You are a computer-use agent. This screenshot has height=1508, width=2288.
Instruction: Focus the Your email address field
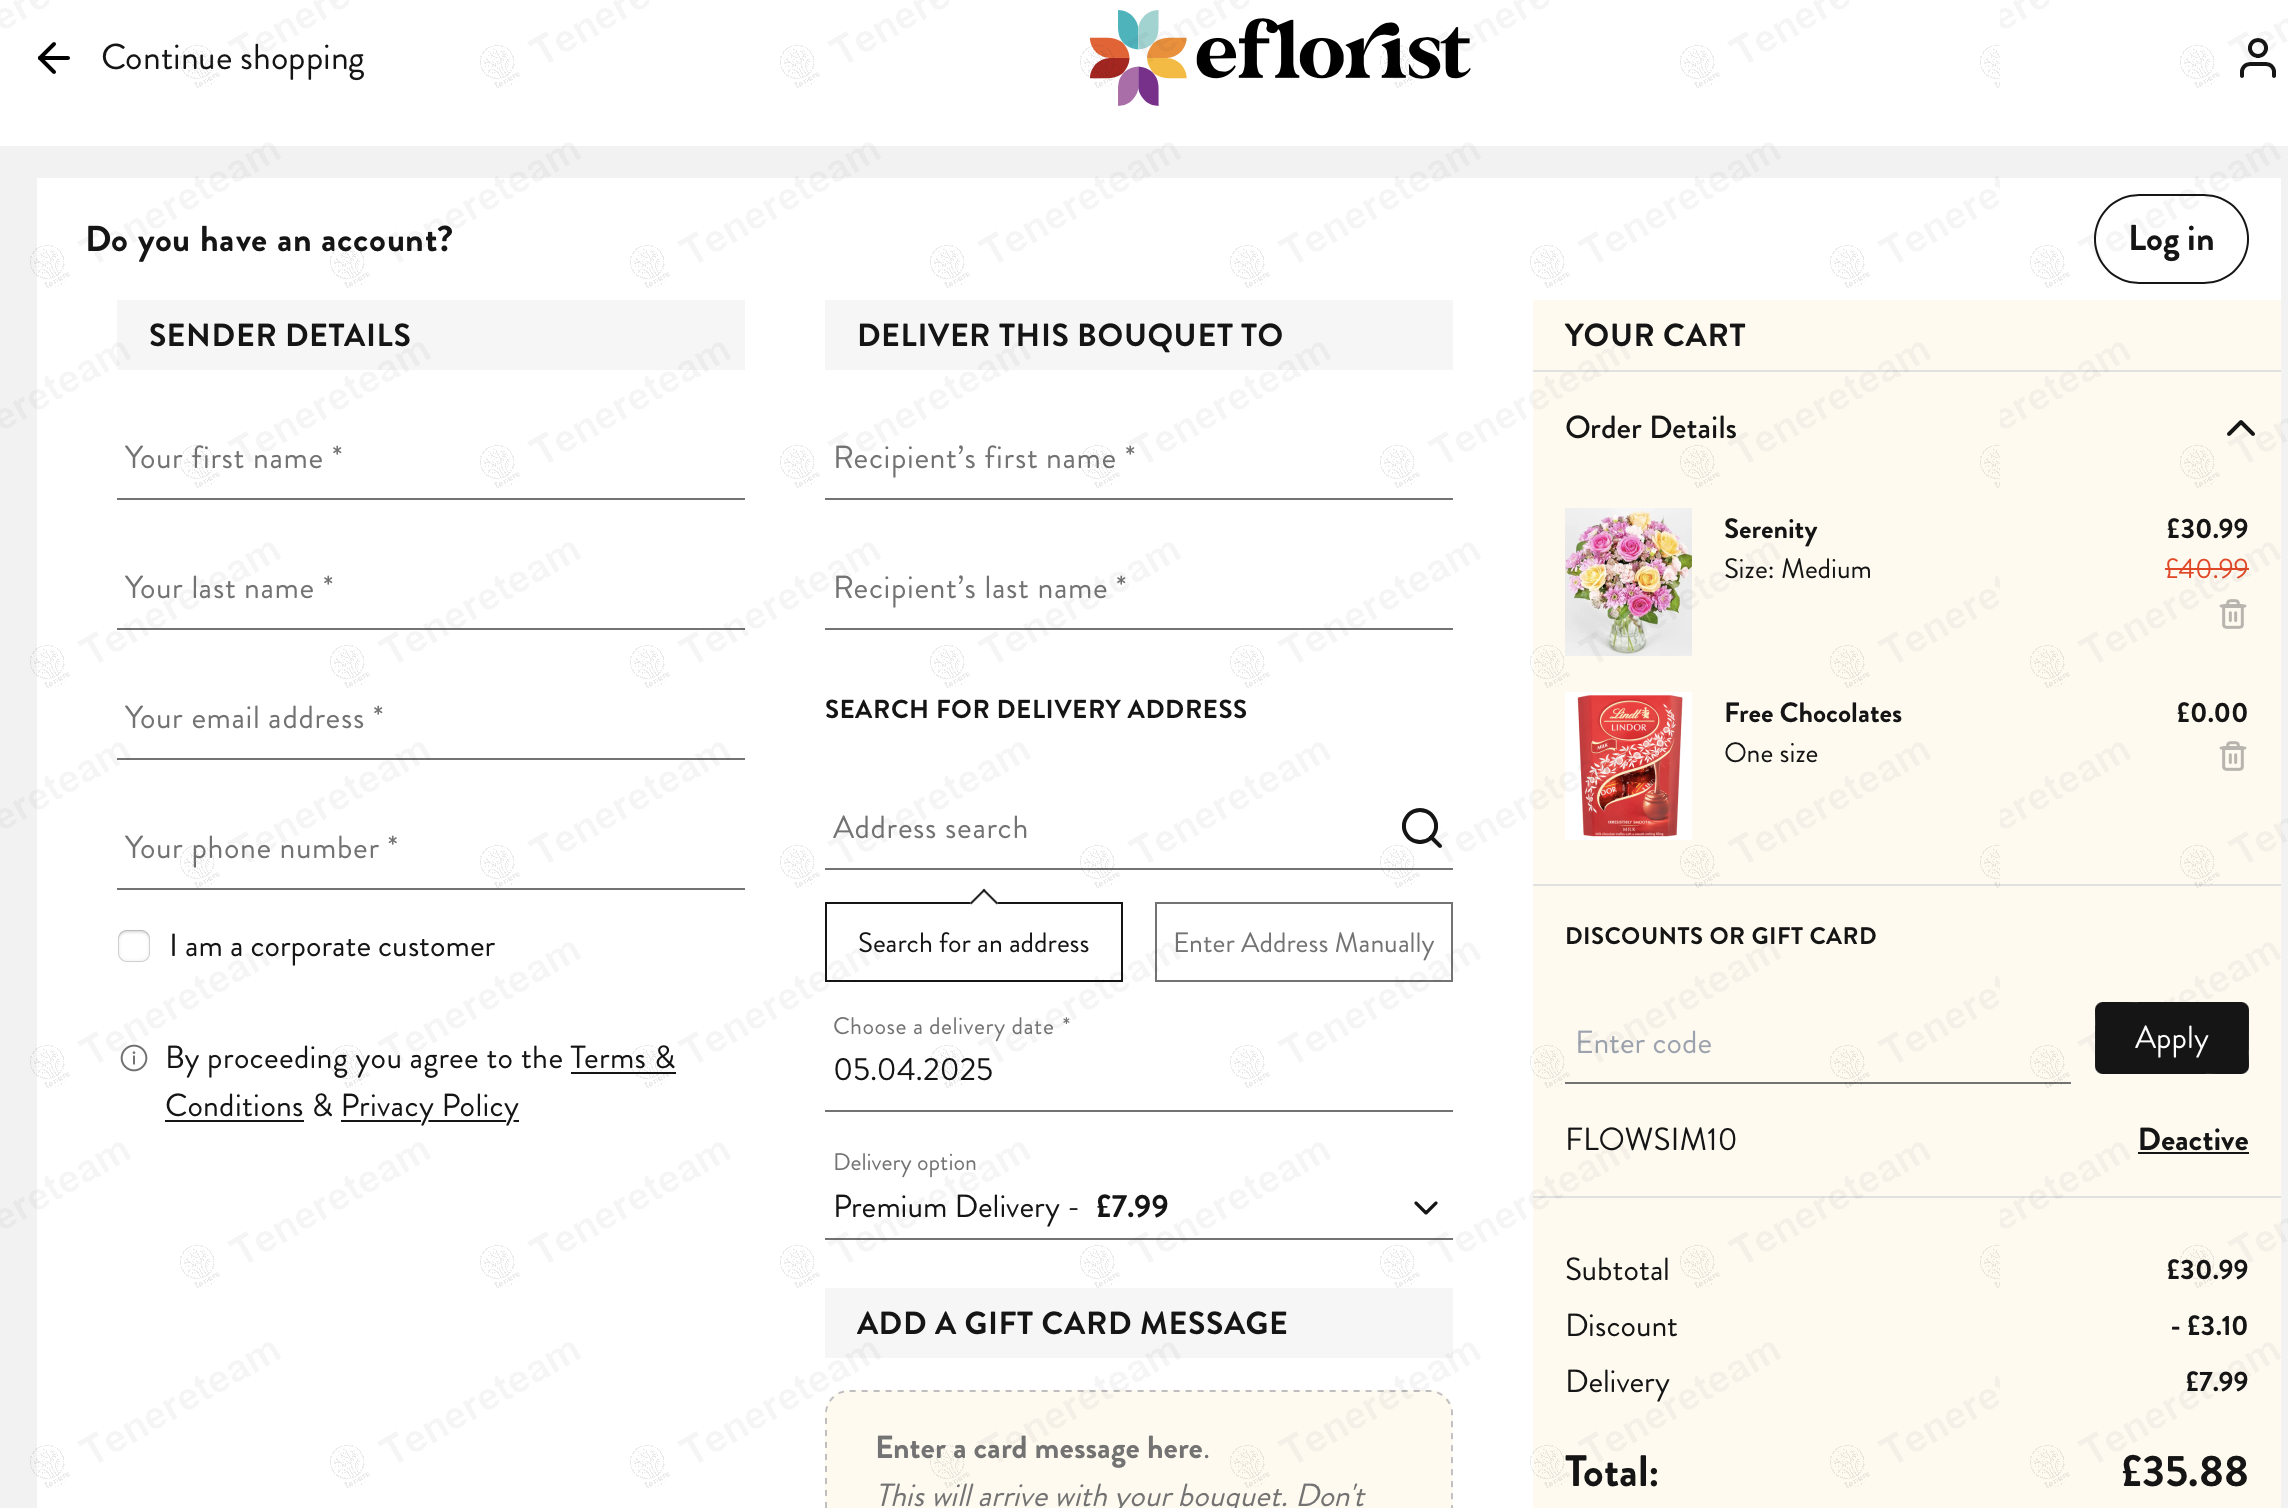tap(430, 718)
